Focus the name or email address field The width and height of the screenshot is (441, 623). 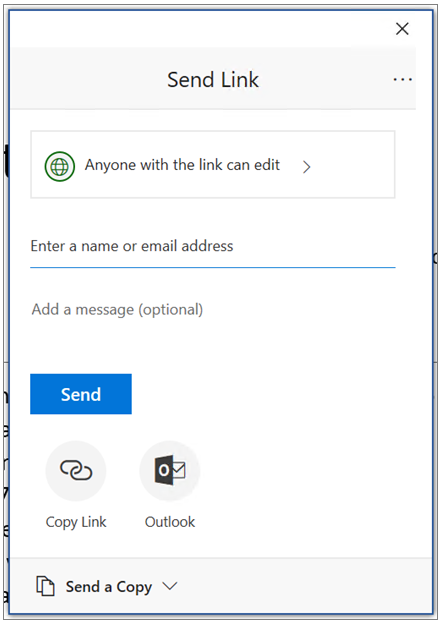coord(213,246)
